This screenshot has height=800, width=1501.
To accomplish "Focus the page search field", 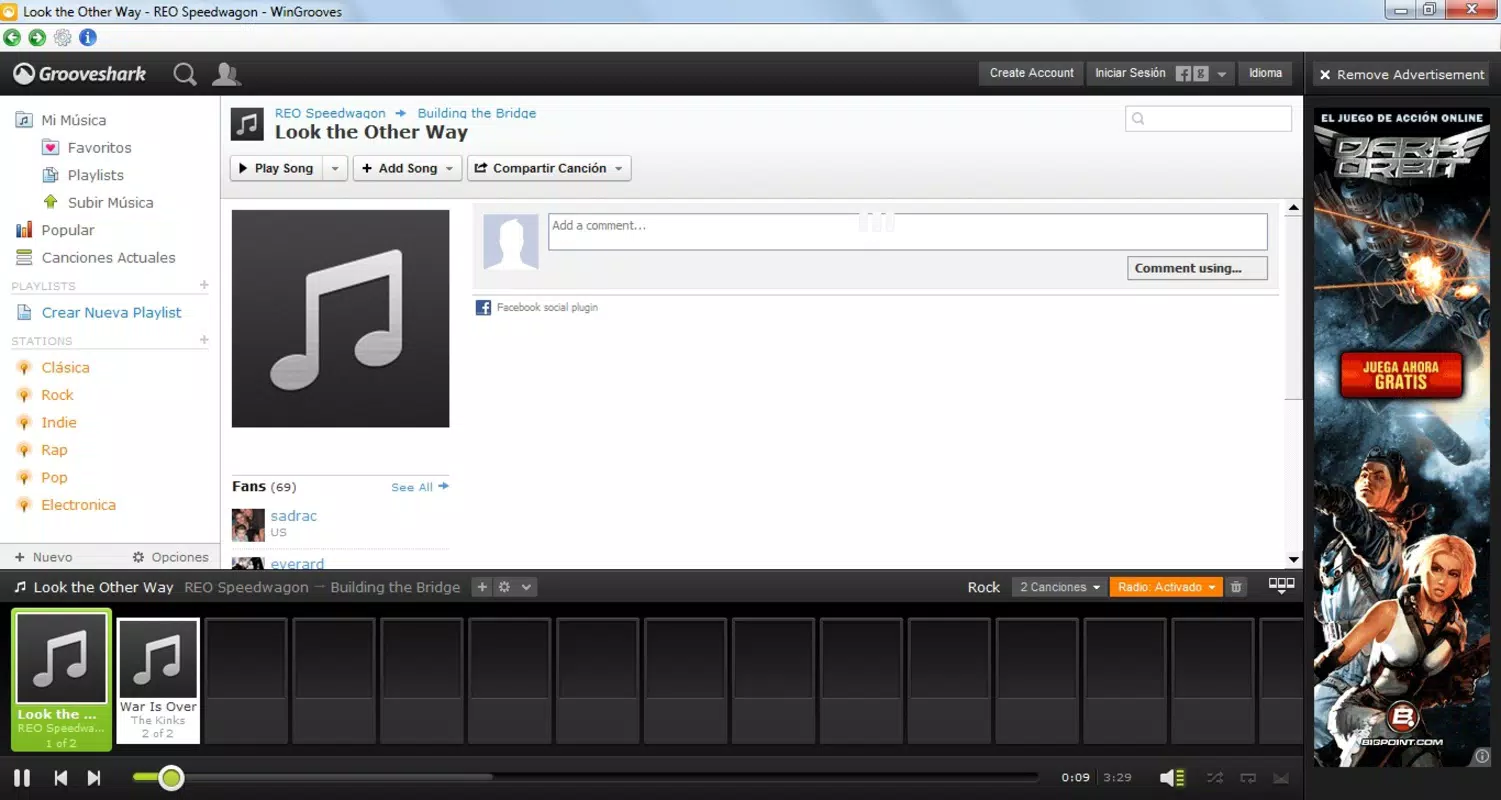I will pyautogui.click(x=1208, y=119).
